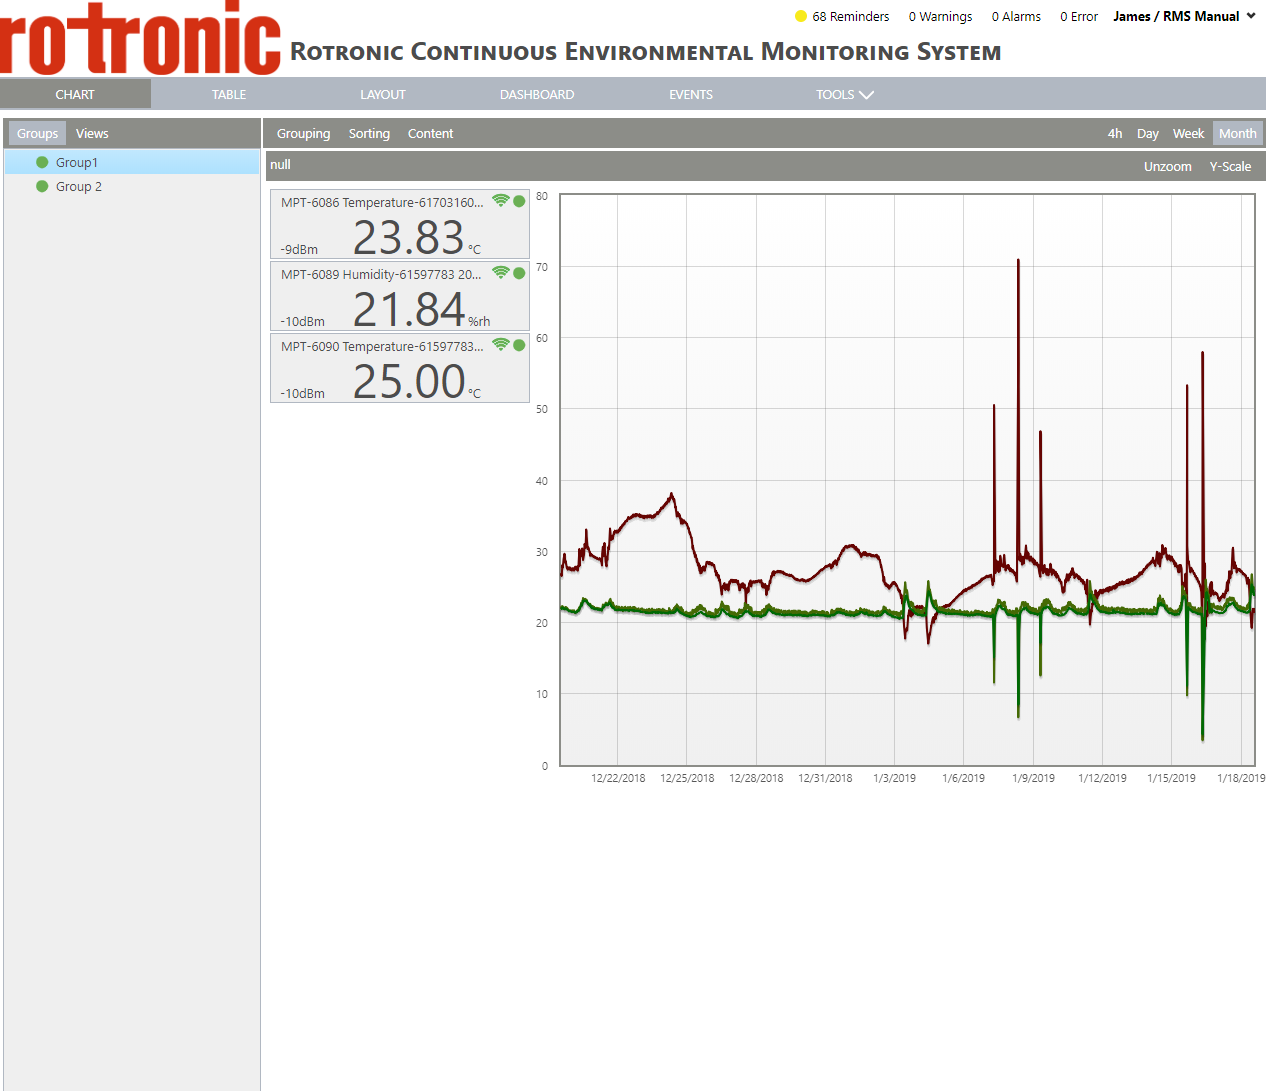Open the 0 Alarms link

[x=1016, y=16]
